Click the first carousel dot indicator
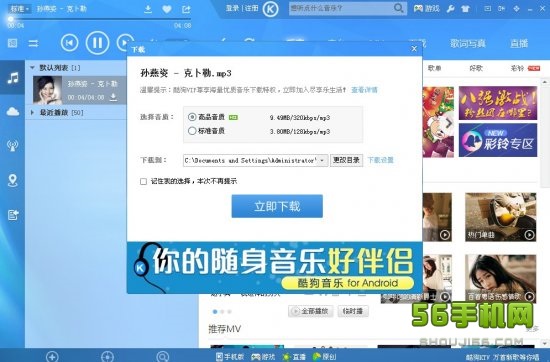550x362 pixels. 215,311
